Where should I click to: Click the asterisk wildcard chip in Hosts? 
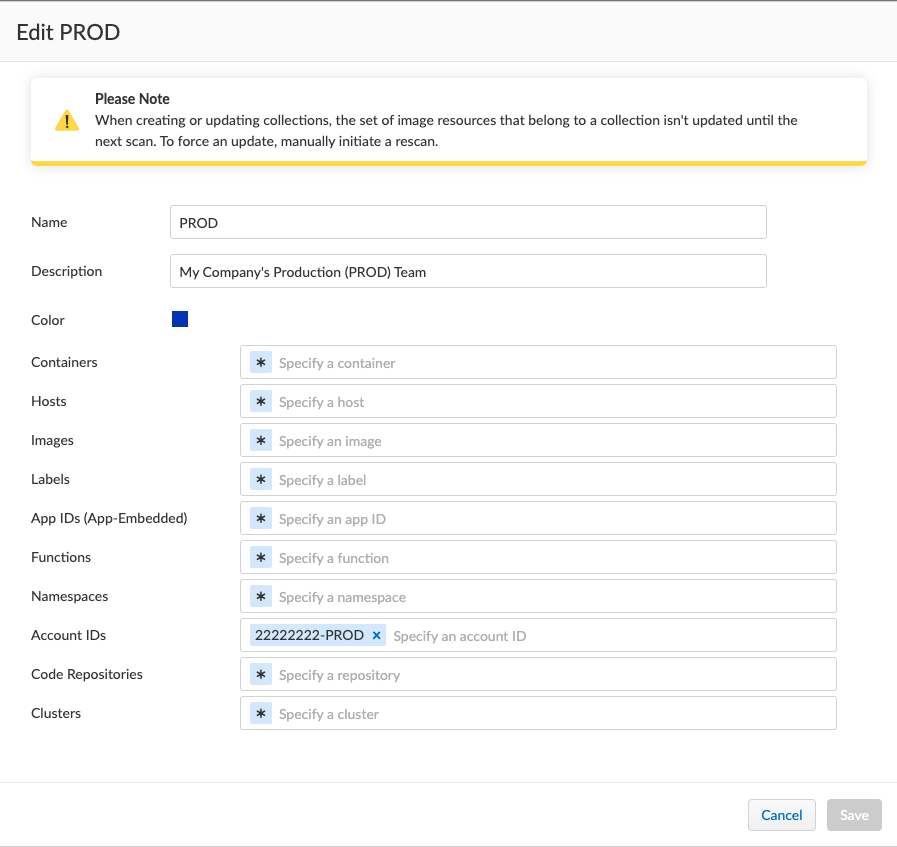261,402
